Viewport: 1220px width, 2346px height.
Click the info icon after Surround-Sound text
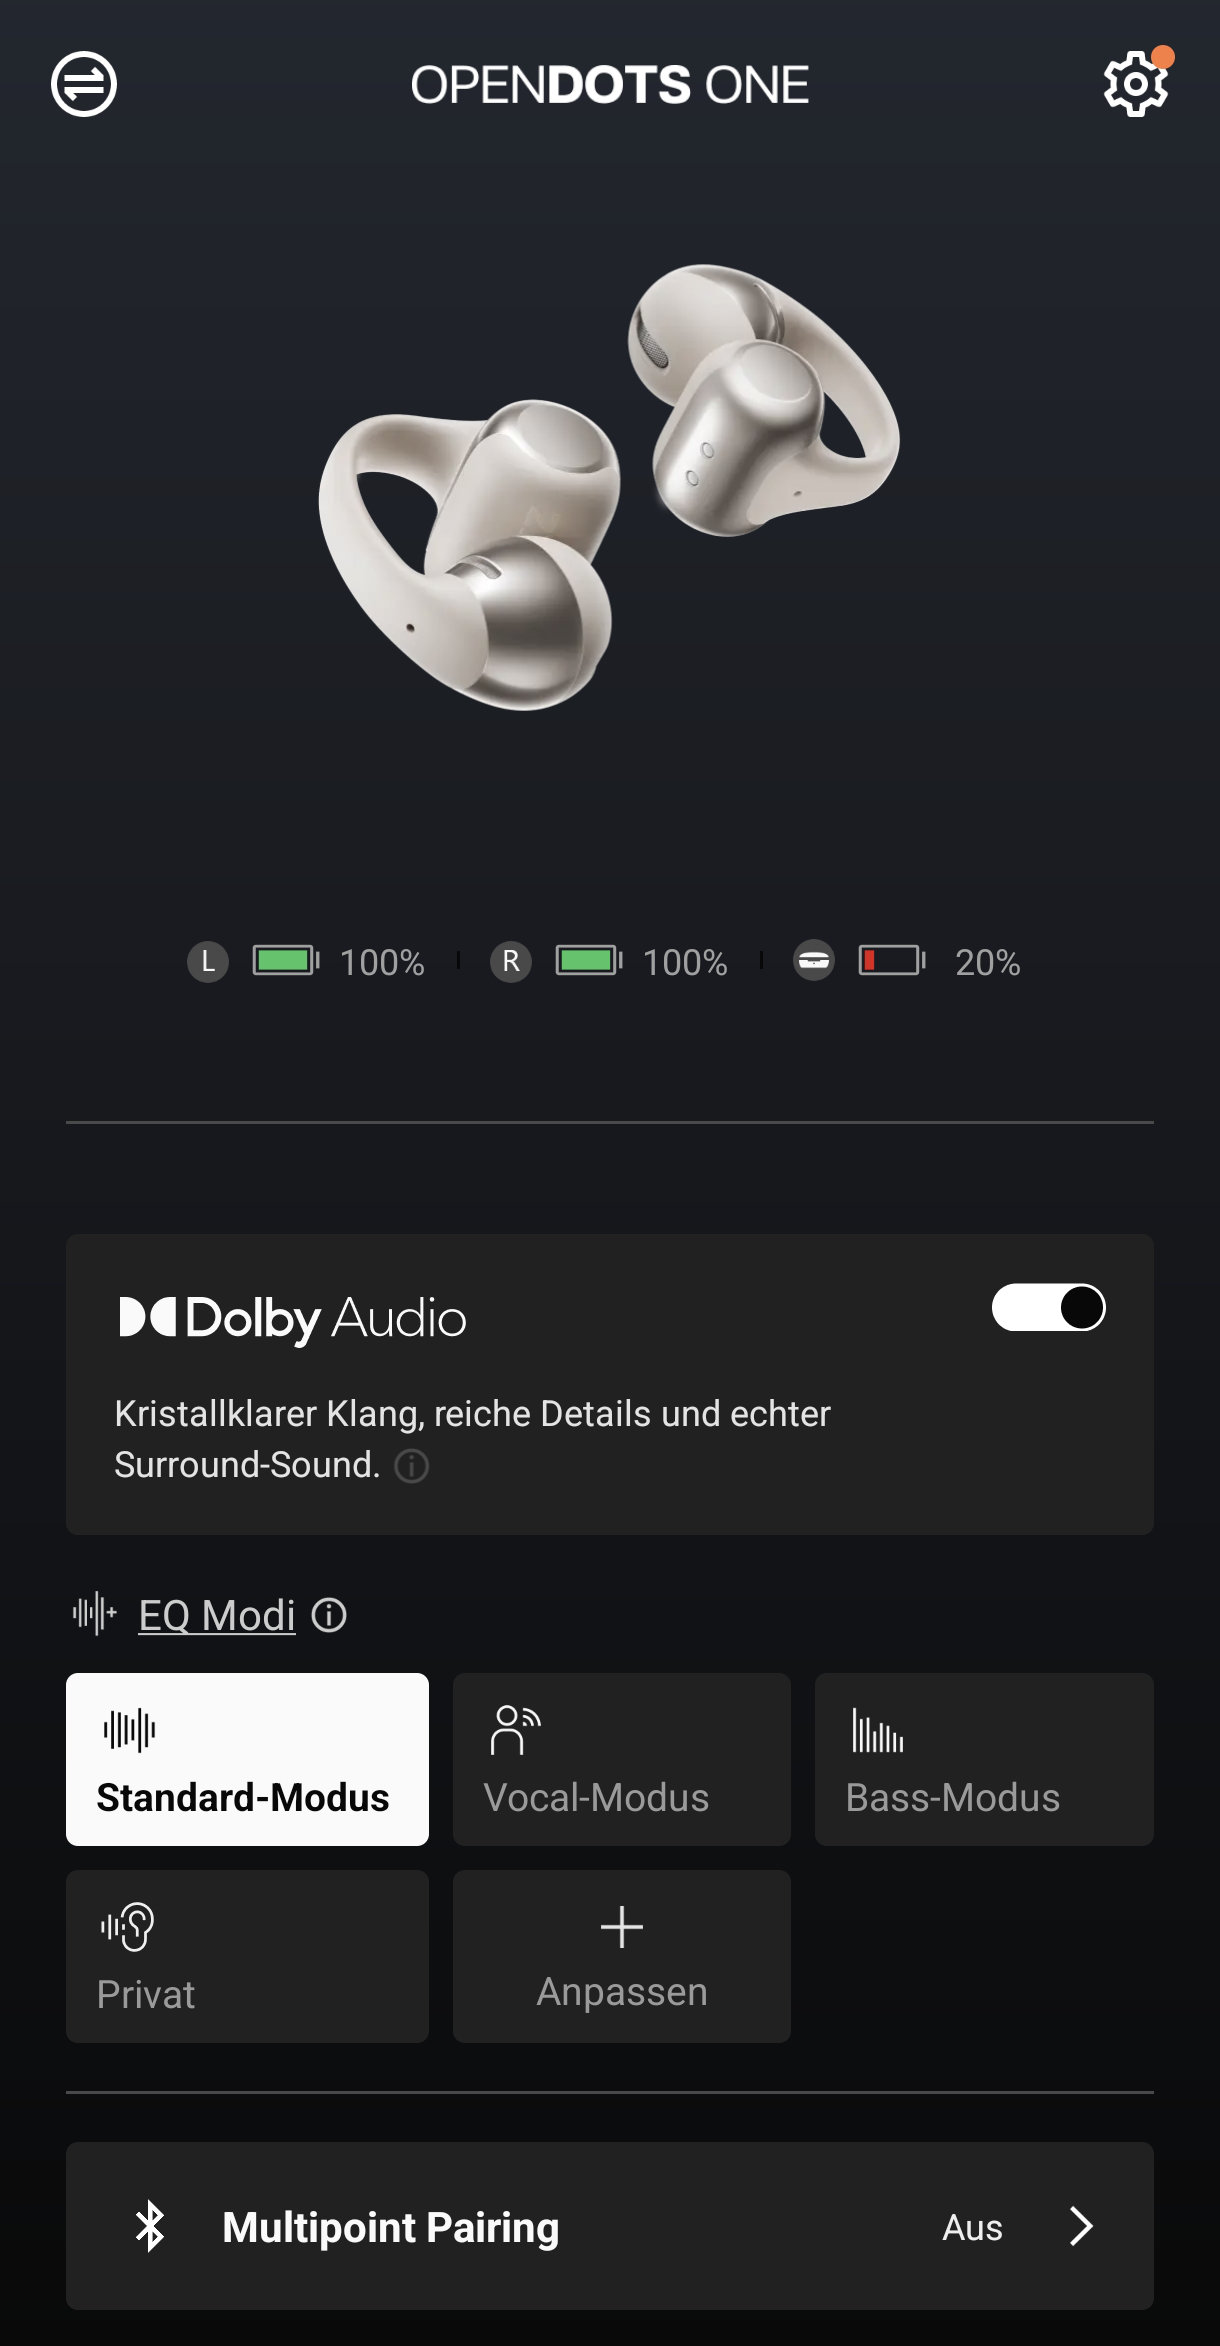pyautogui.click(x=411, y=1466)
